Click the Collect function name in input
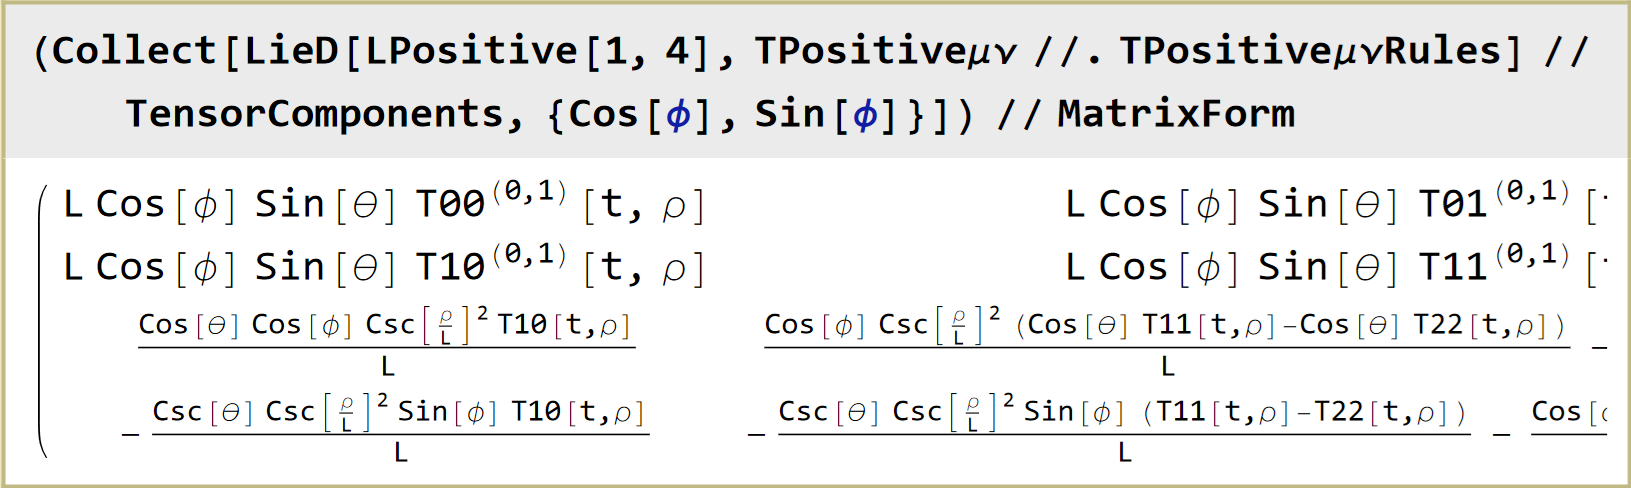 (134, 51)
